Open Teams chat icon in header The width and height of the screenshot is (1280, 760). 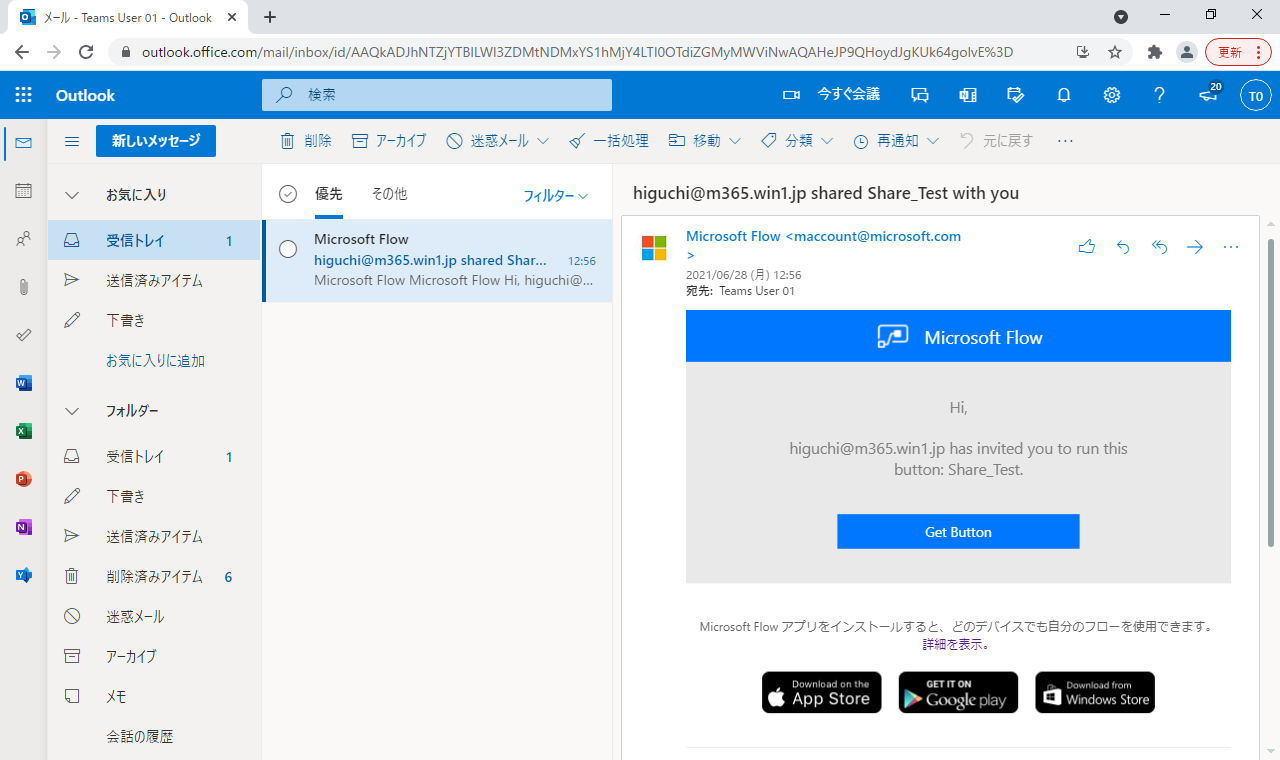click(x=920, y=95)
